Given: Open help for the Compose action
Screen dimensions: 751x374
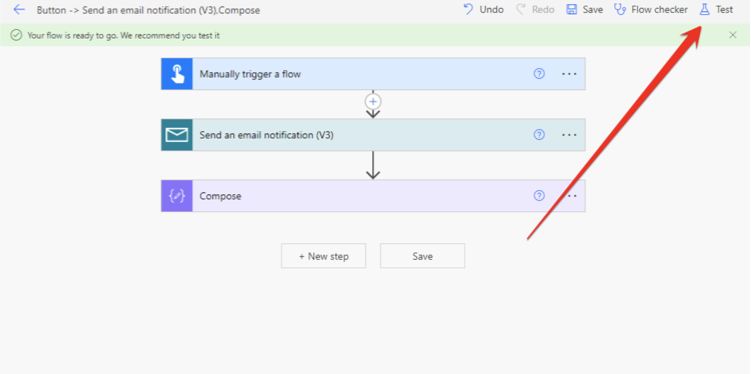Looking at the screenshot, I should coord(539,195).
